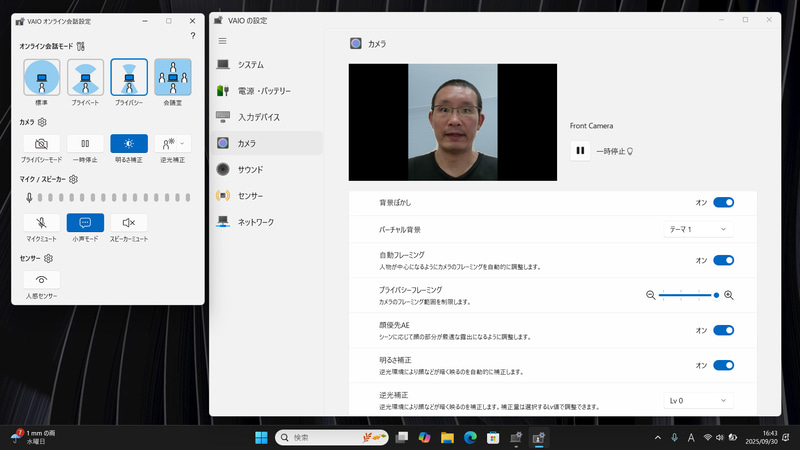Open Task View on taskbar
The width and height of the screenshot is (800, 450).
tap(402, 437)
